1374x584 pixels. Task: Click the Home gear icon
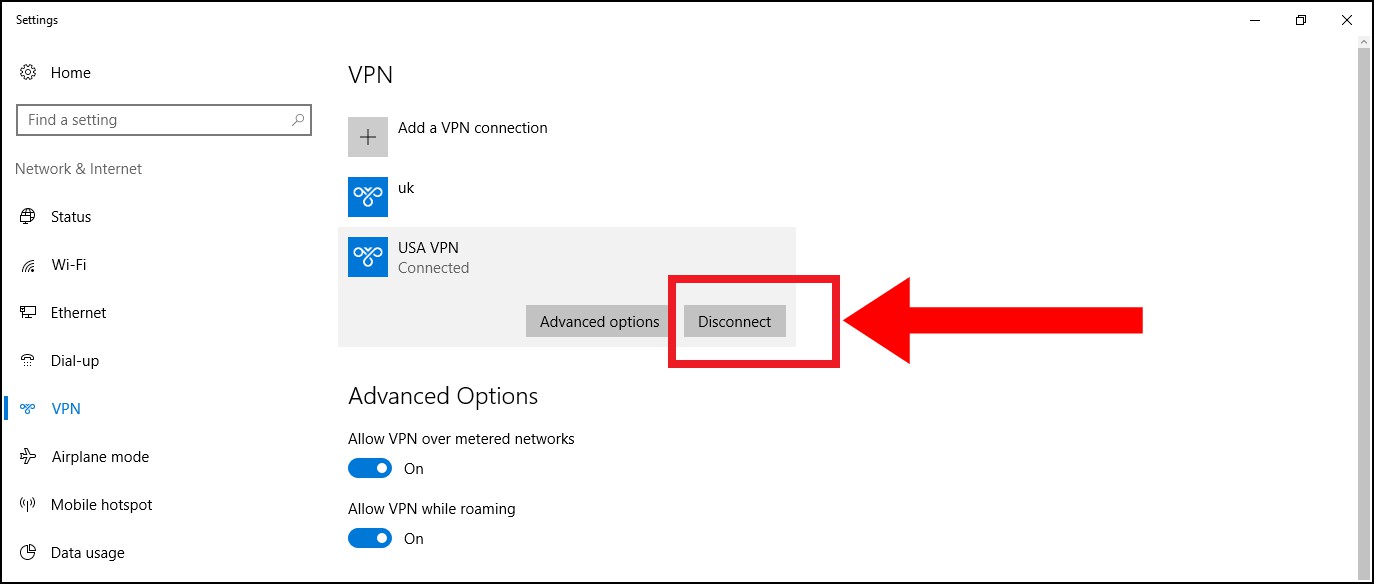(x=28, y=72)
